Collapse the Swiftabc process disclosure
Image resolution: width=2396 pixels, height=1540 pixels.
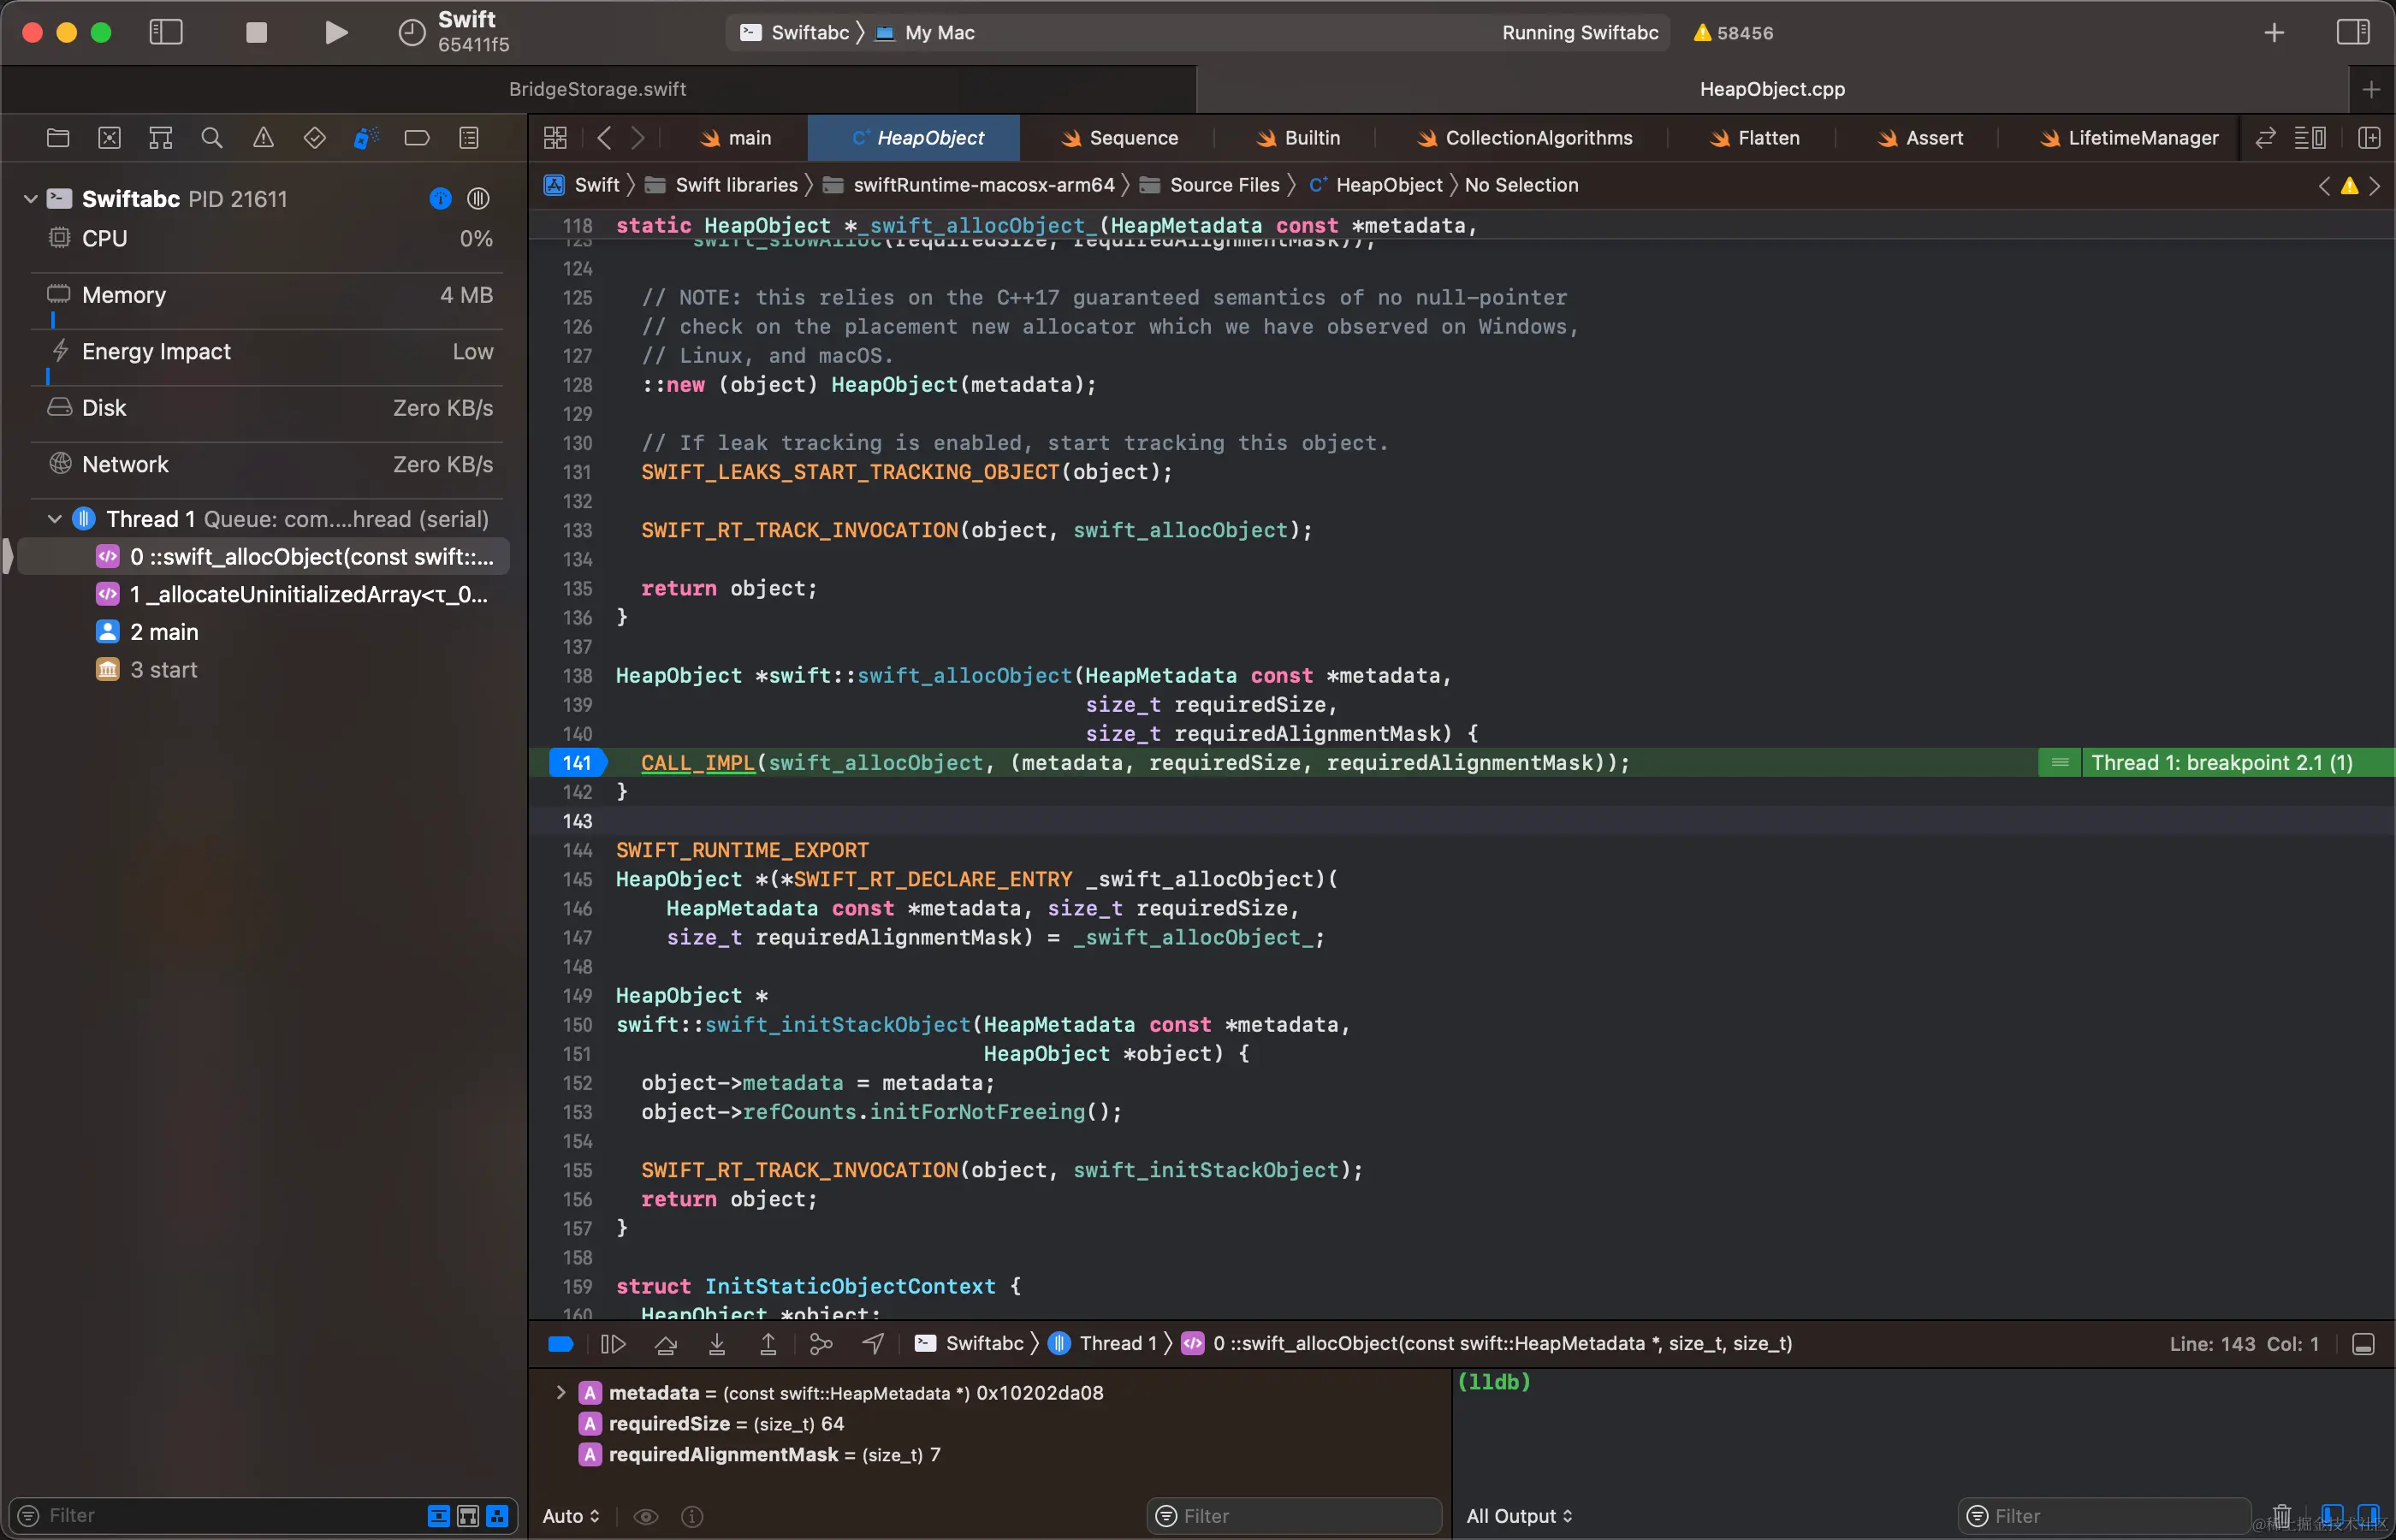point(30,199)
